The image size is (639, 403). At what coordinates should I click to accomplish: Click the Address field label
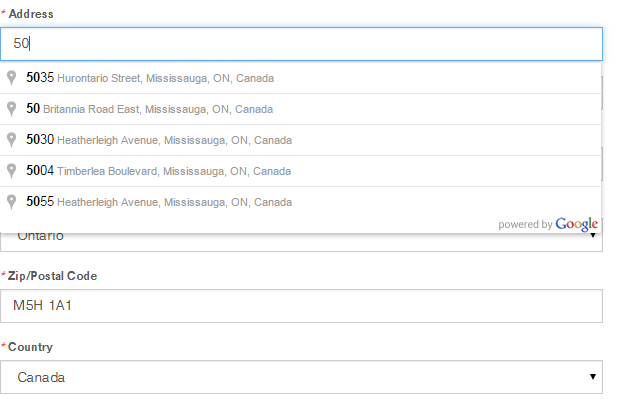tap(31, 14)
